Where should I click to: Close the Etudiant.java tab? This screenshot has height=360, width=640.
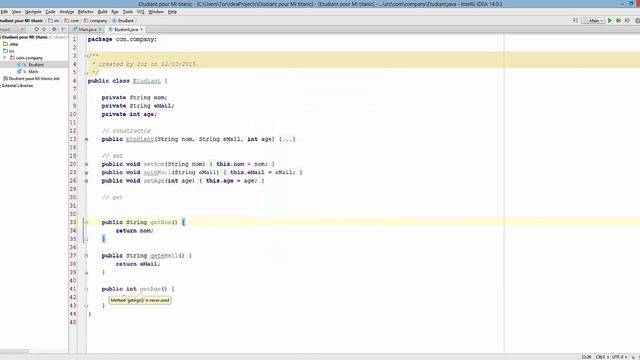[142, 29]
